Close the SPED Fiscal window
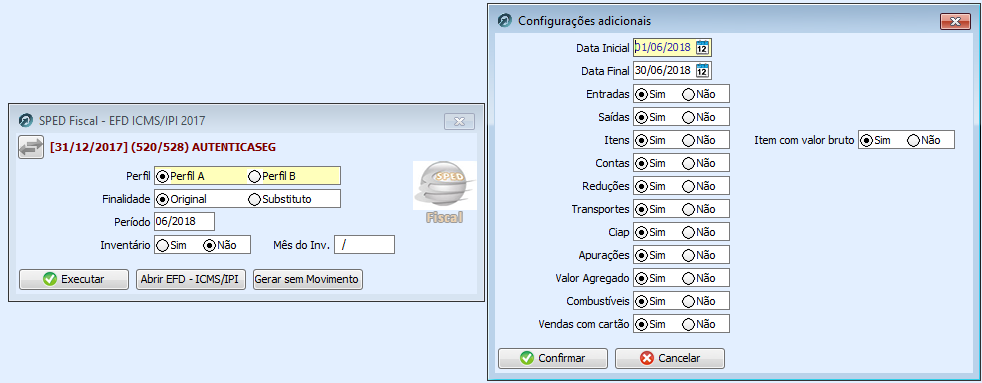Image resolution: width=982 pixels, height=383 pixels. point(459,121)
